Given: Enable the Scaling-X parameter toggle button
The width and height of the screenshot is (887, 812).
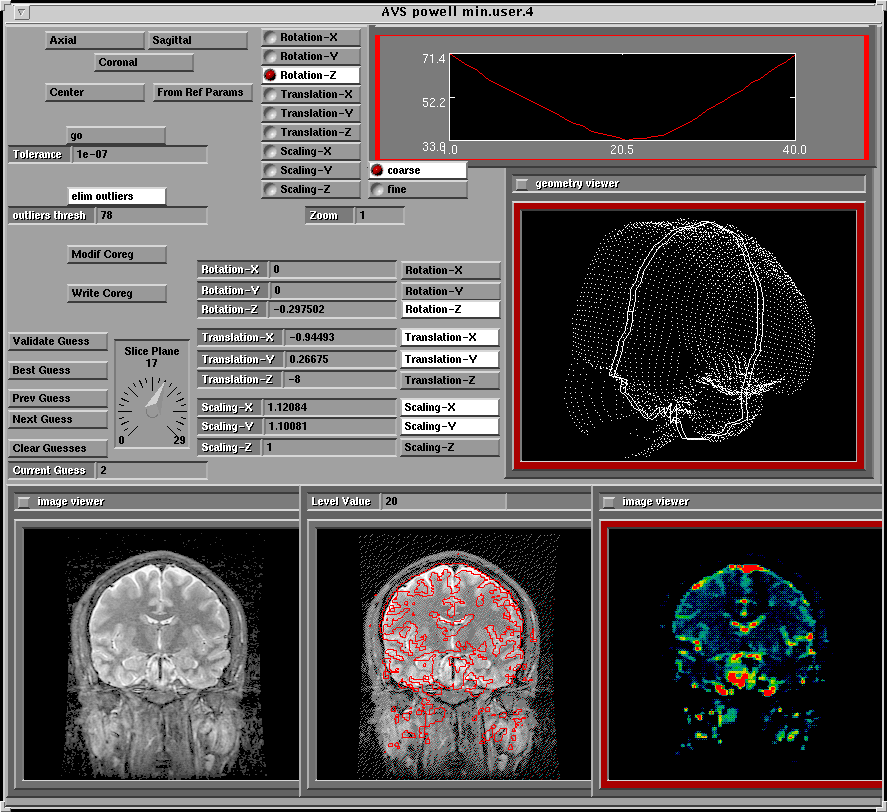Looking at the screenshot, I should click(450, 408).
